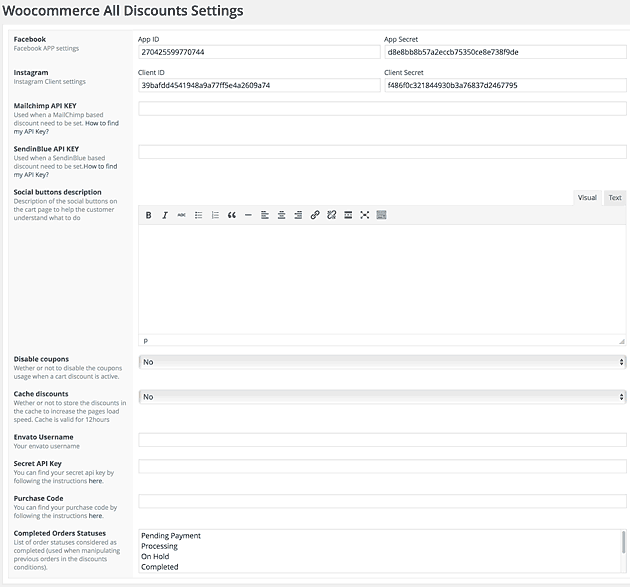The width and height of the screenshot is (630, 587).
Task: Focus the Purchase Code field
Action: 382,501
